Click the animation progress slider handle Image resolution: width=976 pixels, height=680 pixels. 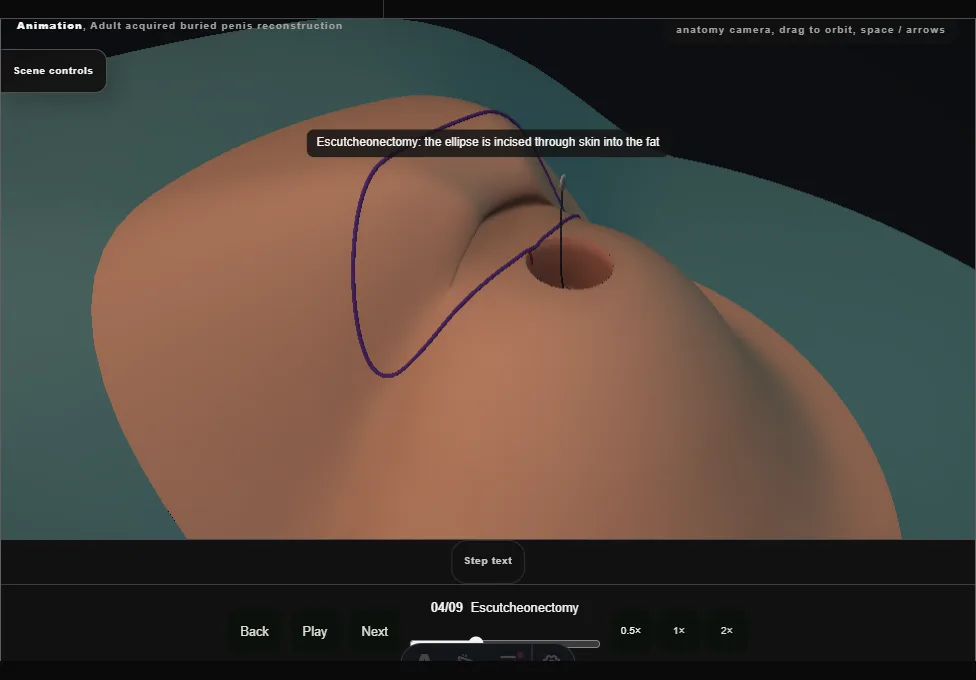coord(476,642)
